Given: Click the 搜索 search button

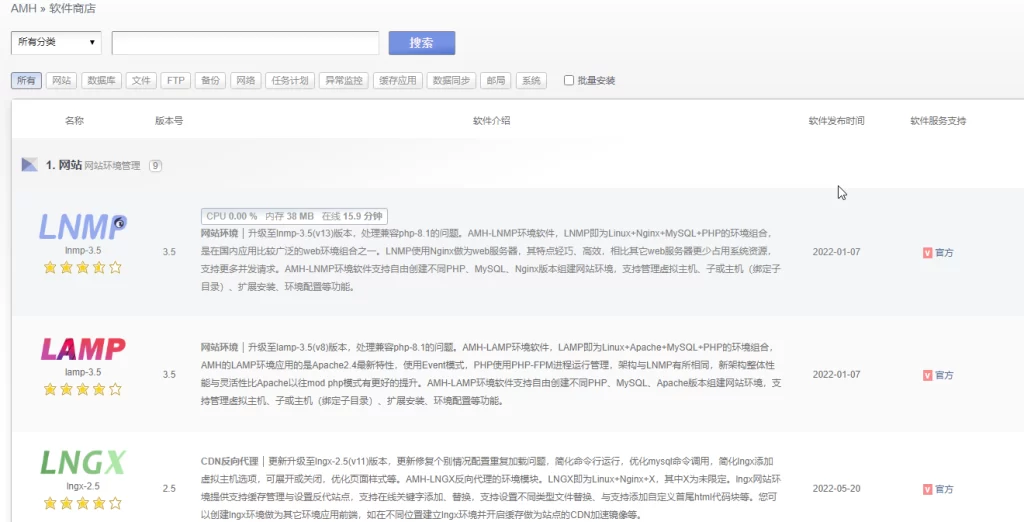Looking at the screenshot, I should pyautogui.click(x=422, y=43).
